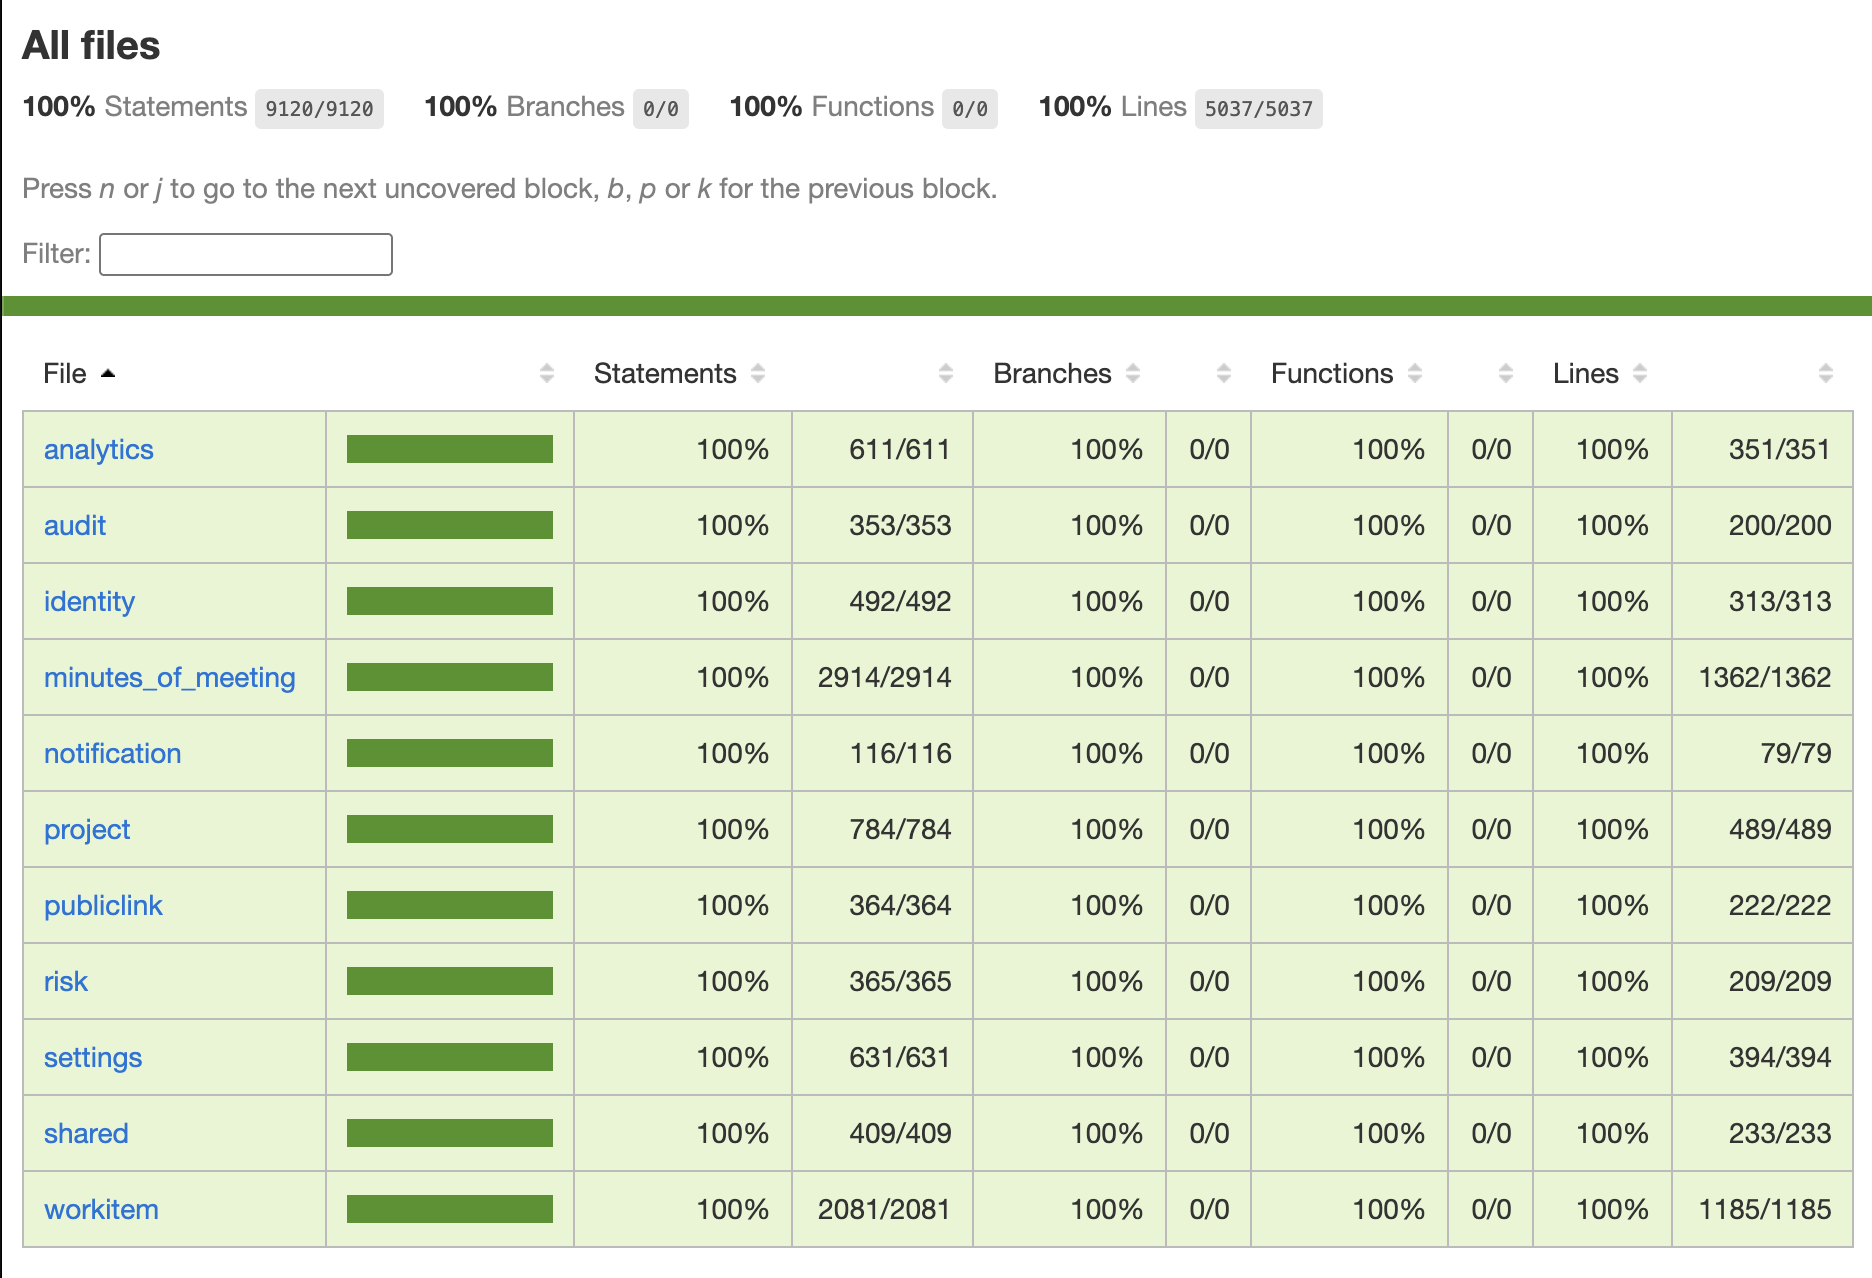
Task: Select the 116/116 statements cell
Action: click(x=883, y=754)
